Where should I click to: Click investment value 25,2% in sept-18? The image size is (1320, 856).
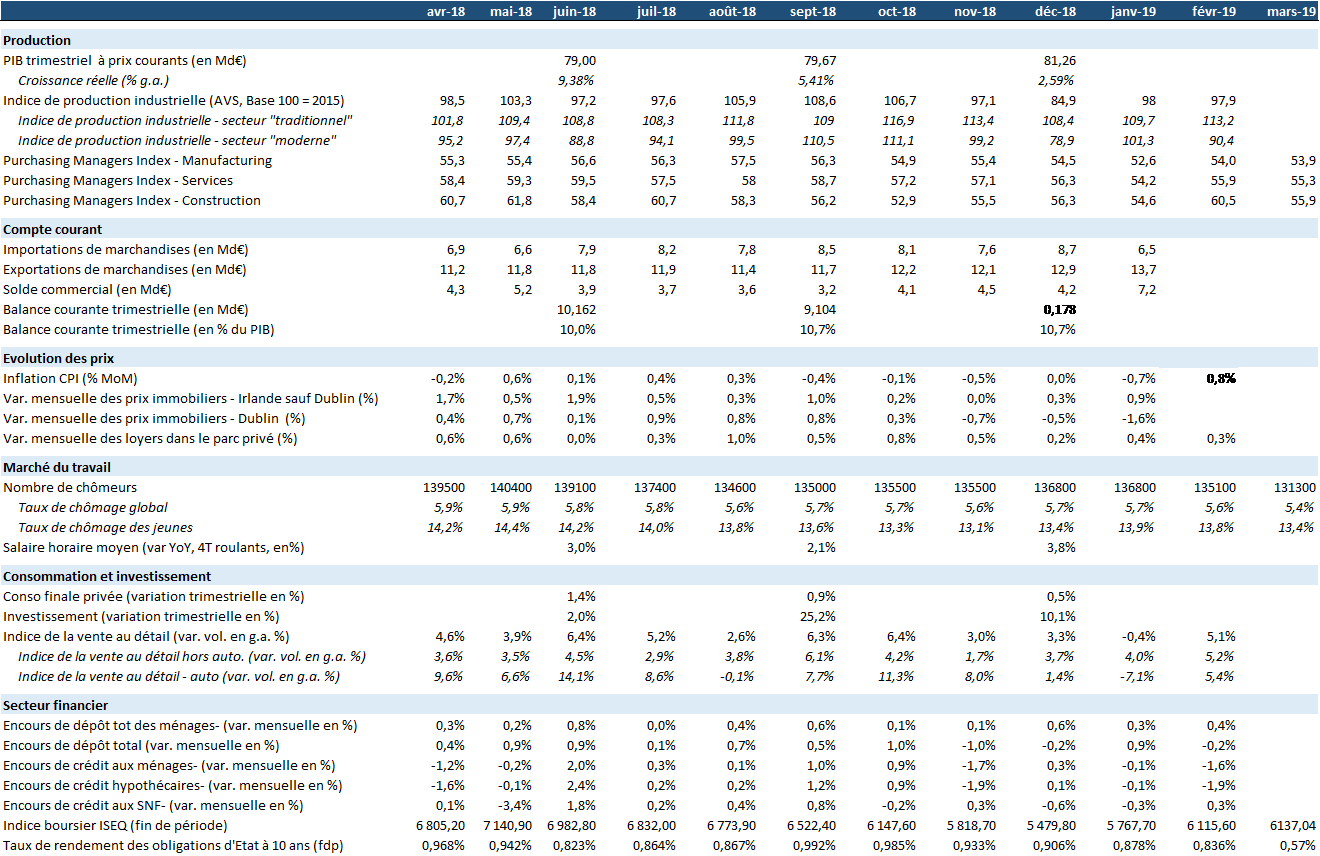coord(816,616)
